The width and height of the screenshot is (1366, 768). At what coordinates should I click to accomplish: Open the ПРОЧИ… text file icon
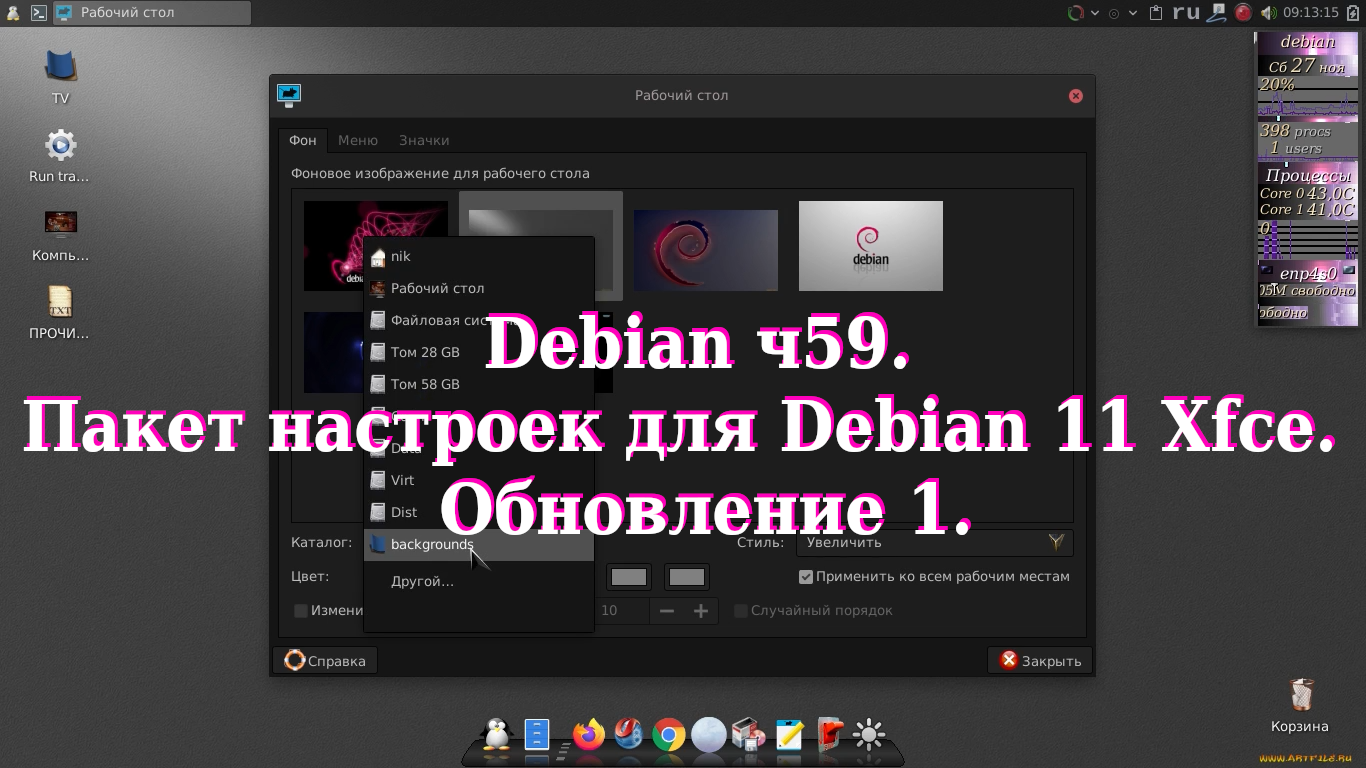(x=60, y=313)
